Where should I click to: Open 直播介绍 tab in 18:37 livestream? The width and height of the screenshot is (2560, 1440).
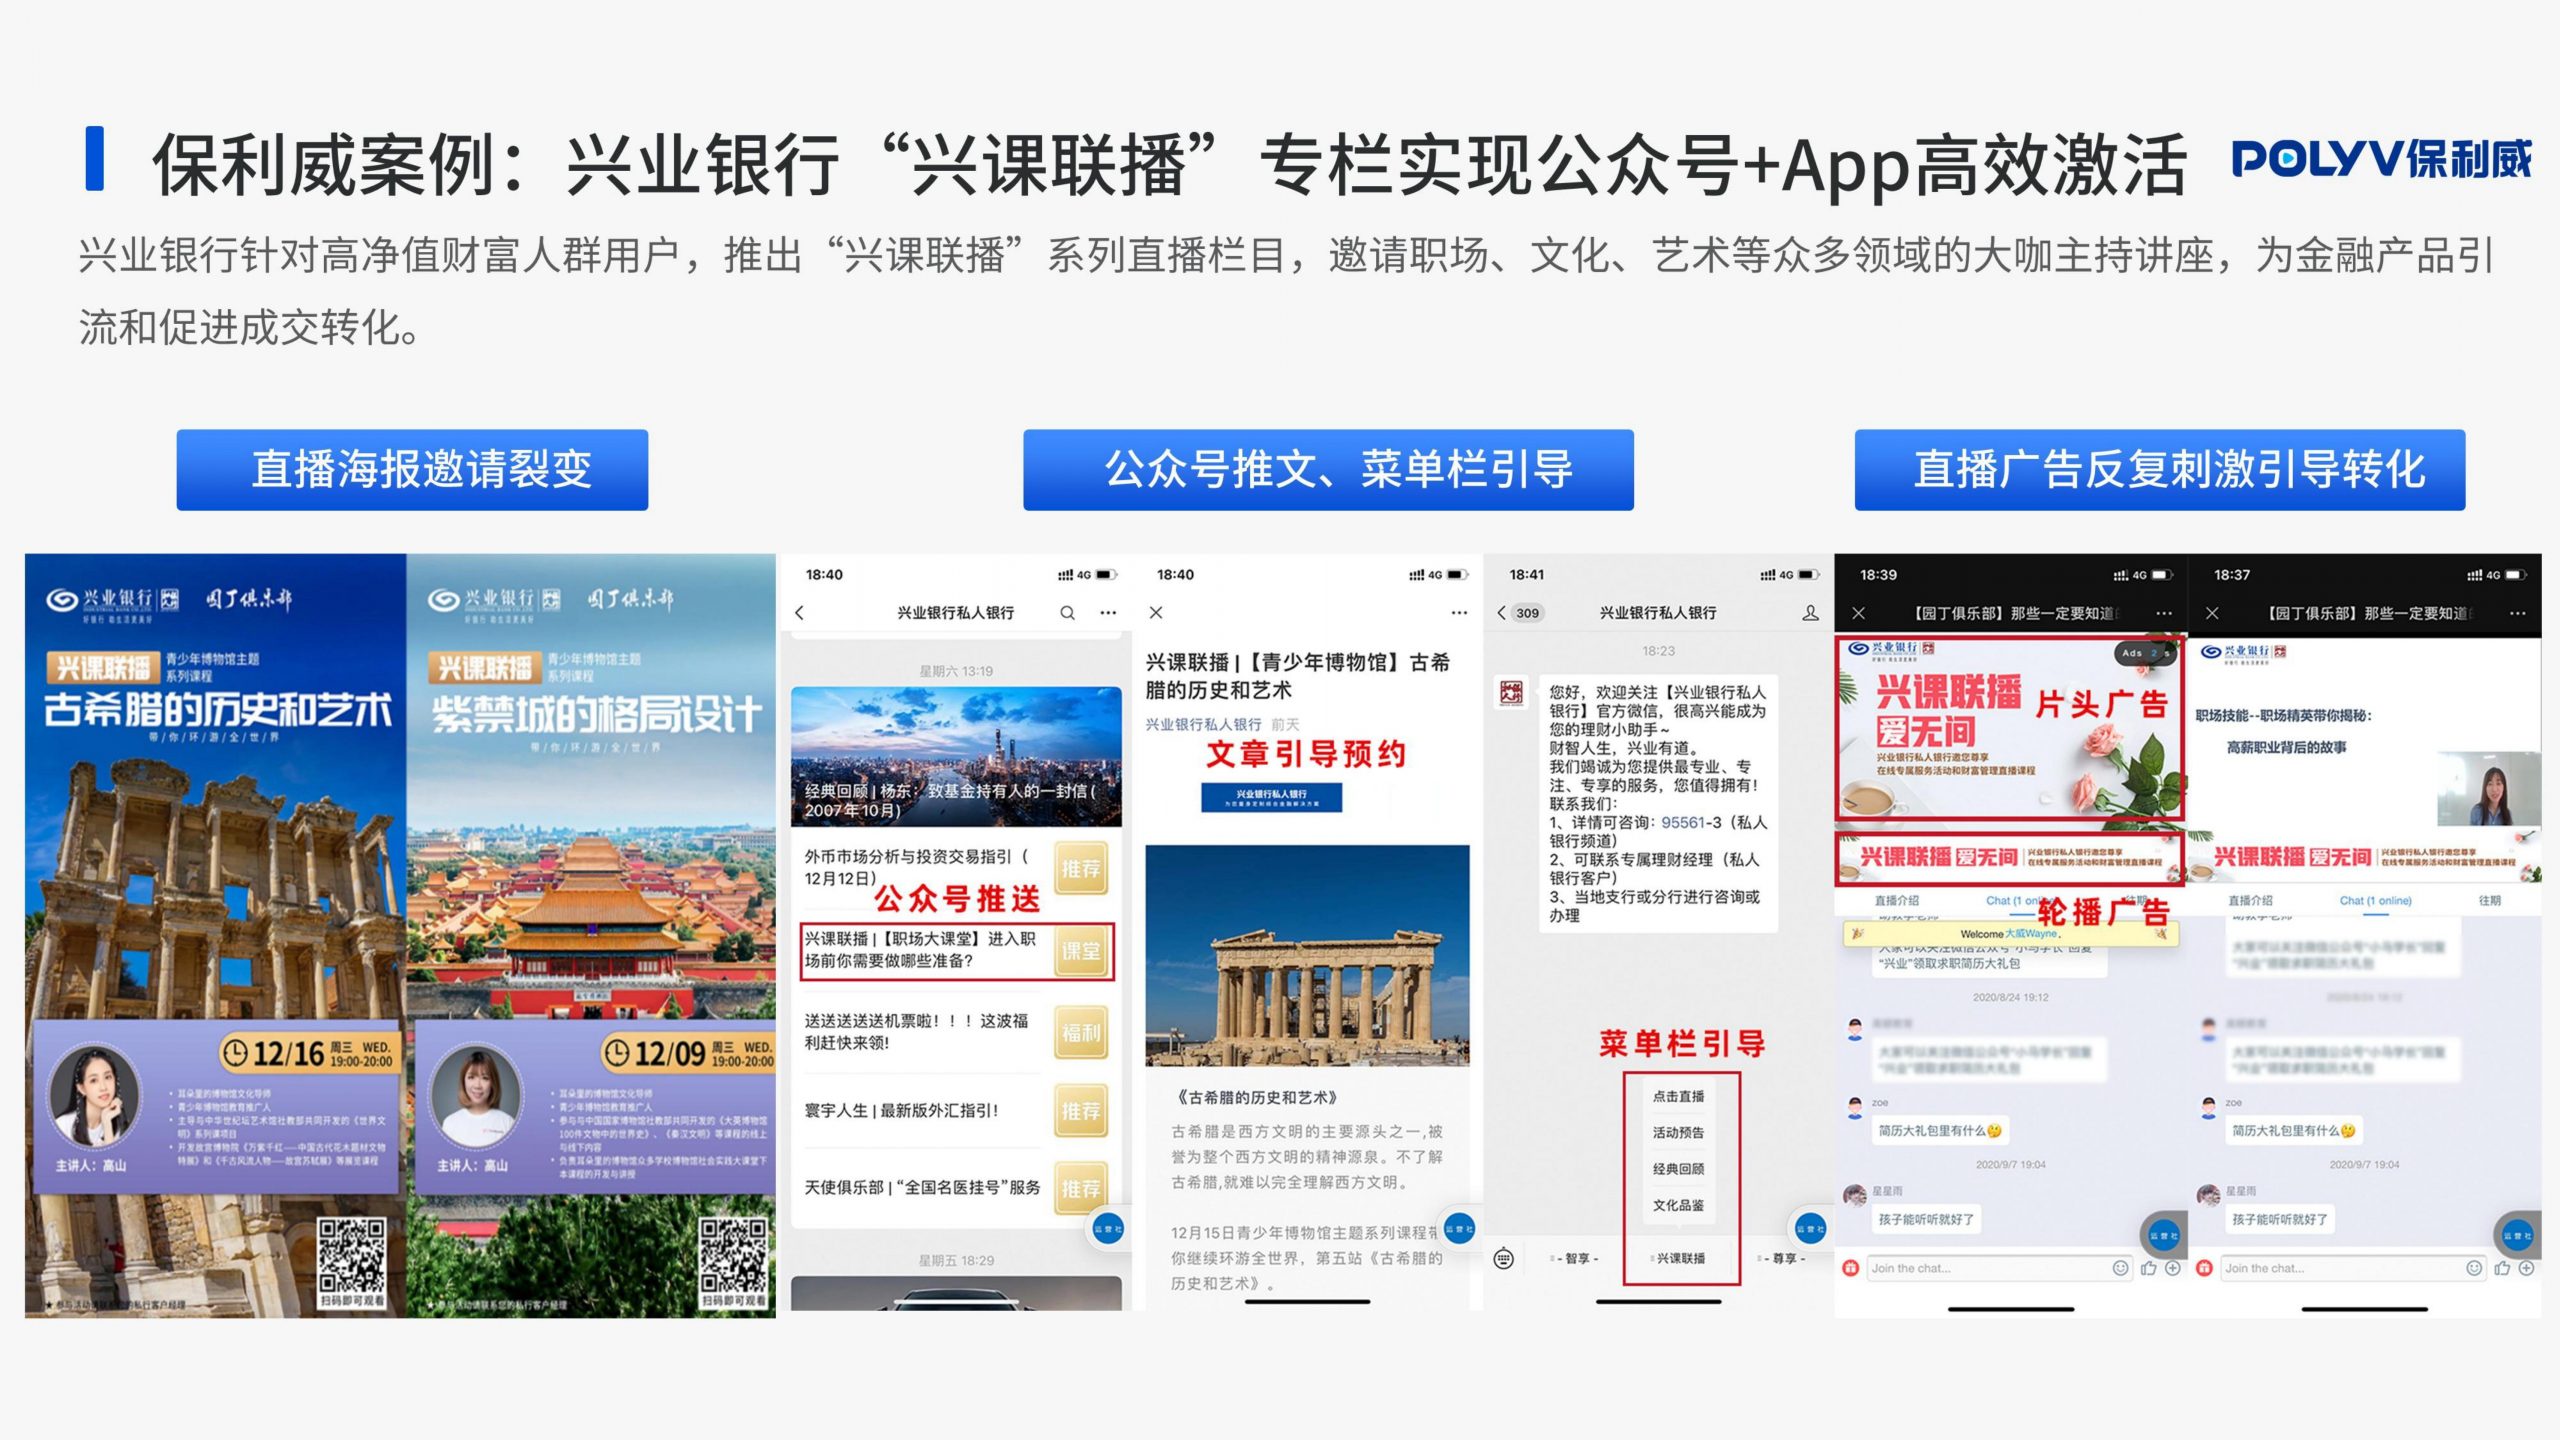pos(2250,901)
